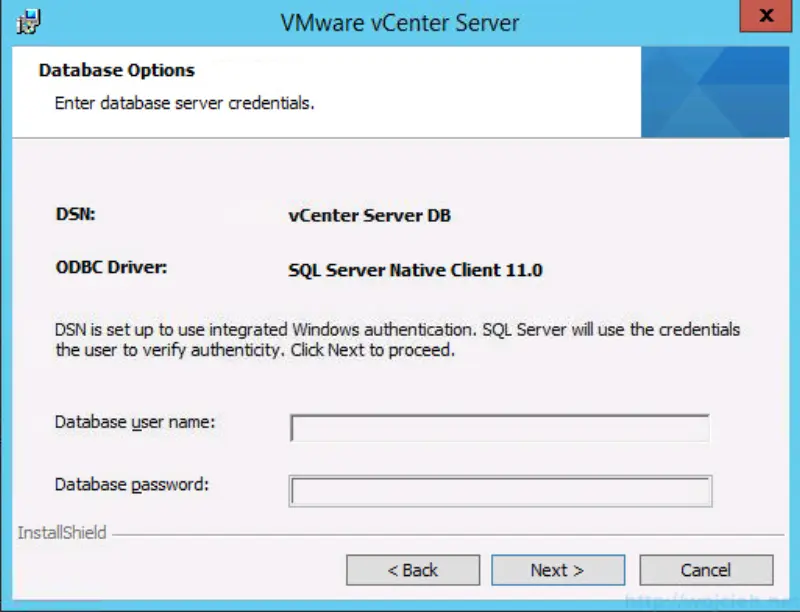Click the Next button to proceed
This screenshot has width=800, height=612.
click(557, 570)
